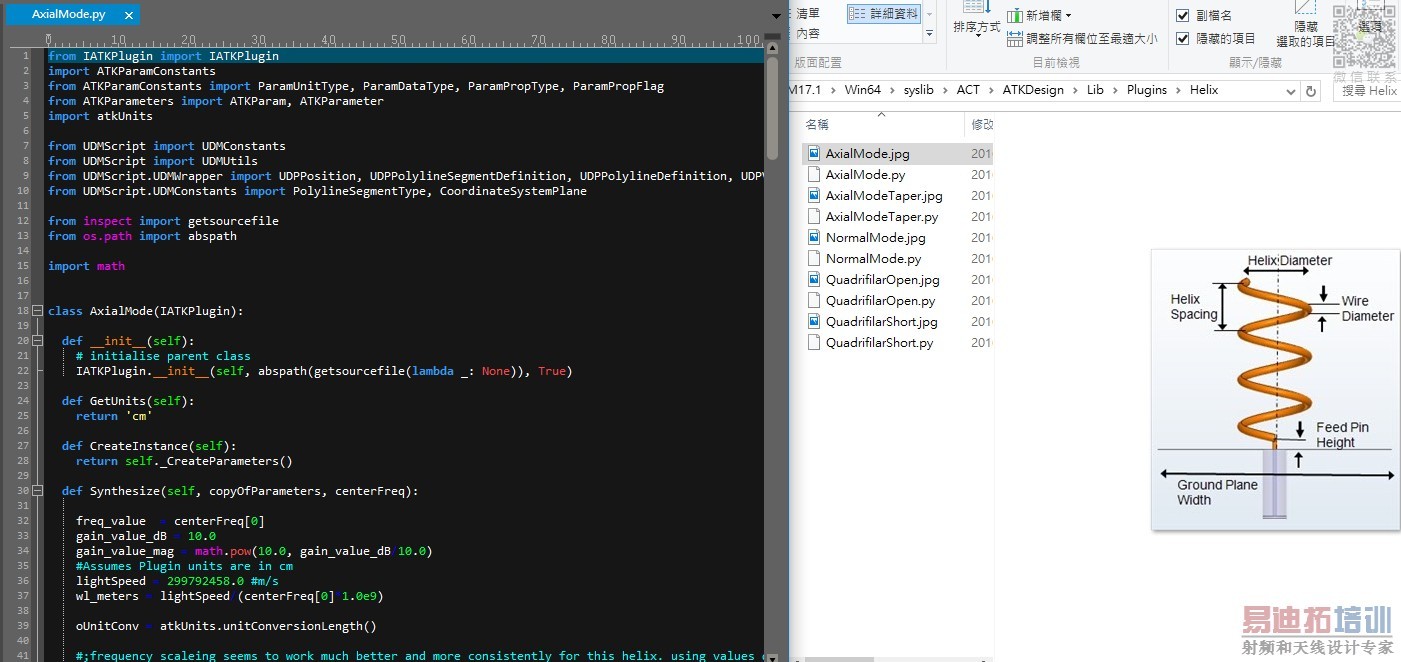This screenshot has width=1401, height=662.
Task: Expand the layout gallery more arrow
Action: (x=929, y=33)
